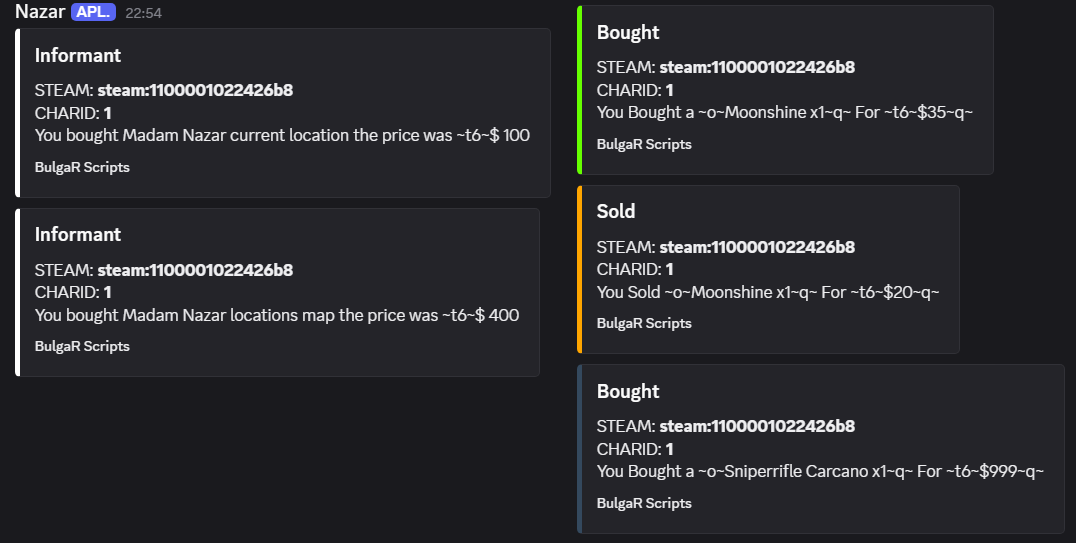
Task: Click the Madam Nazar locations map message text
Action: point(277,315)
